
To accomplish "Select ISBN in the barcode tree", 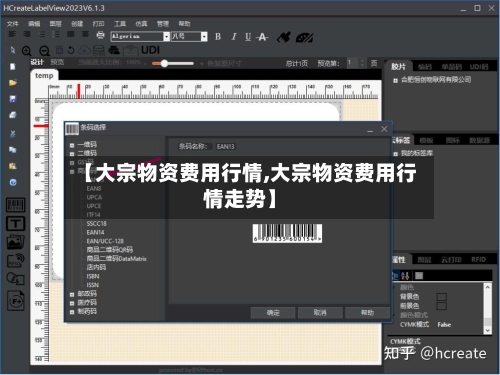I will [93, 276].
